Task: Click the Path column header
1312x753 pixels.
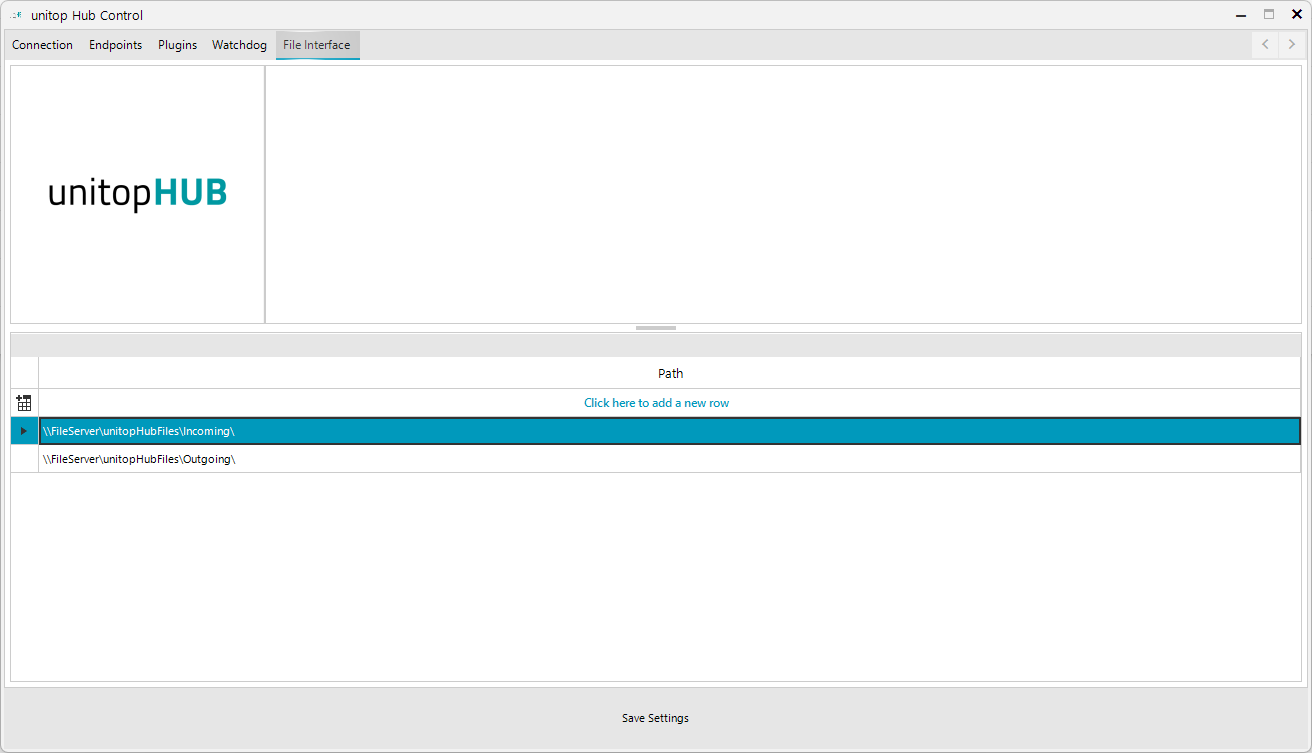Action: tap(670, 373)
